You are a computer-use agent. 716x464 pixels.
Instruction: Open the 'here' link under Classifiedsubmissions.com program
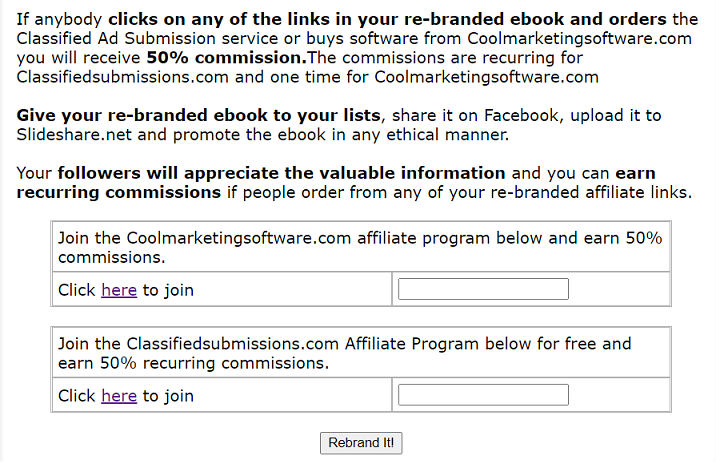point(119,395)
